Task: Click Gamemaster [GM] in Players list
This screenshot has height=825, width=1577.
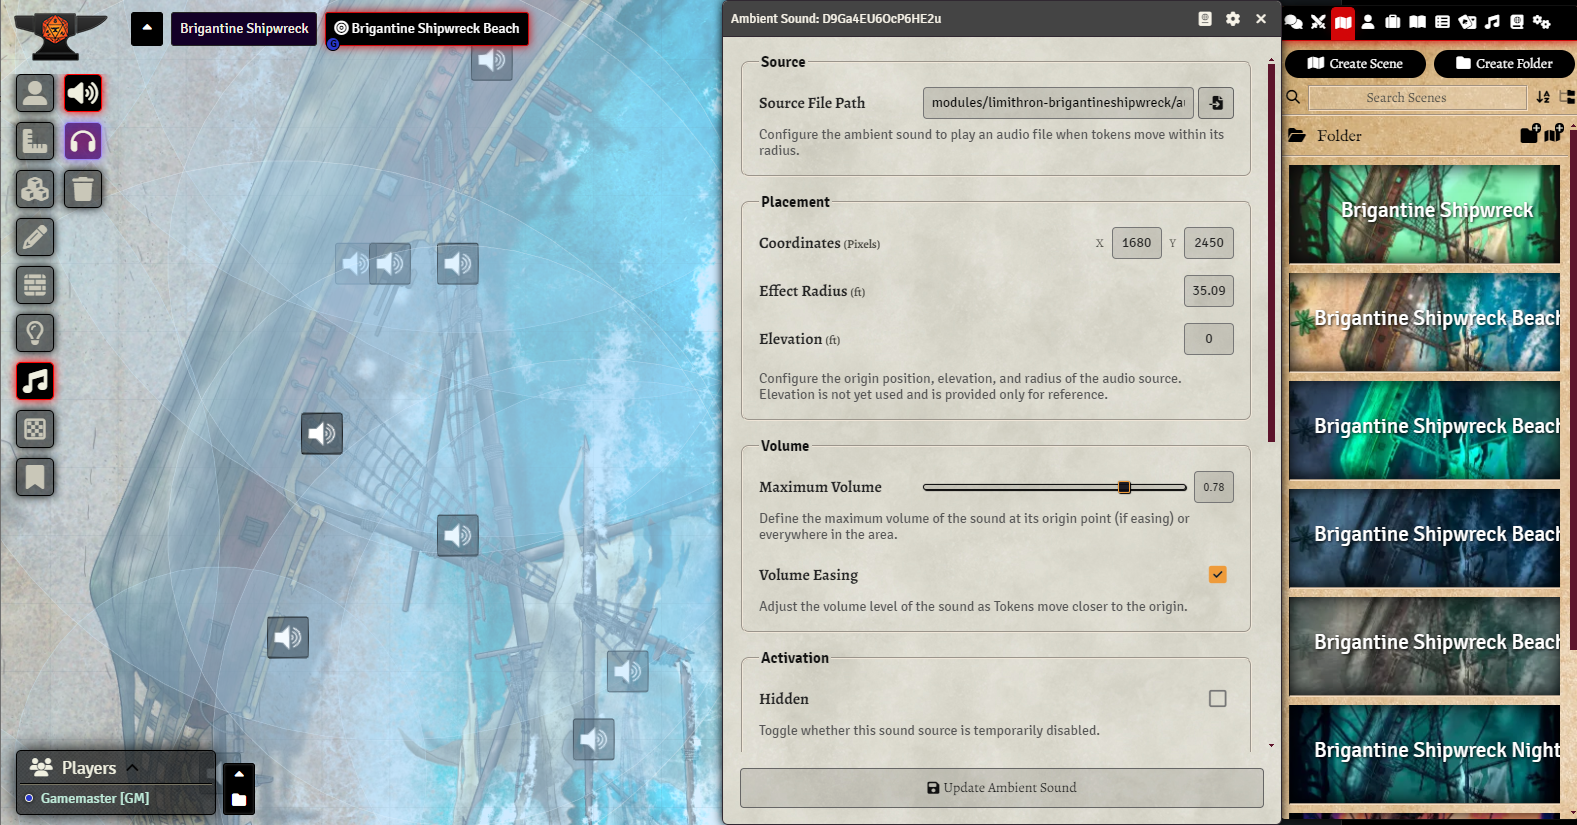Action: tap(95, 798)
